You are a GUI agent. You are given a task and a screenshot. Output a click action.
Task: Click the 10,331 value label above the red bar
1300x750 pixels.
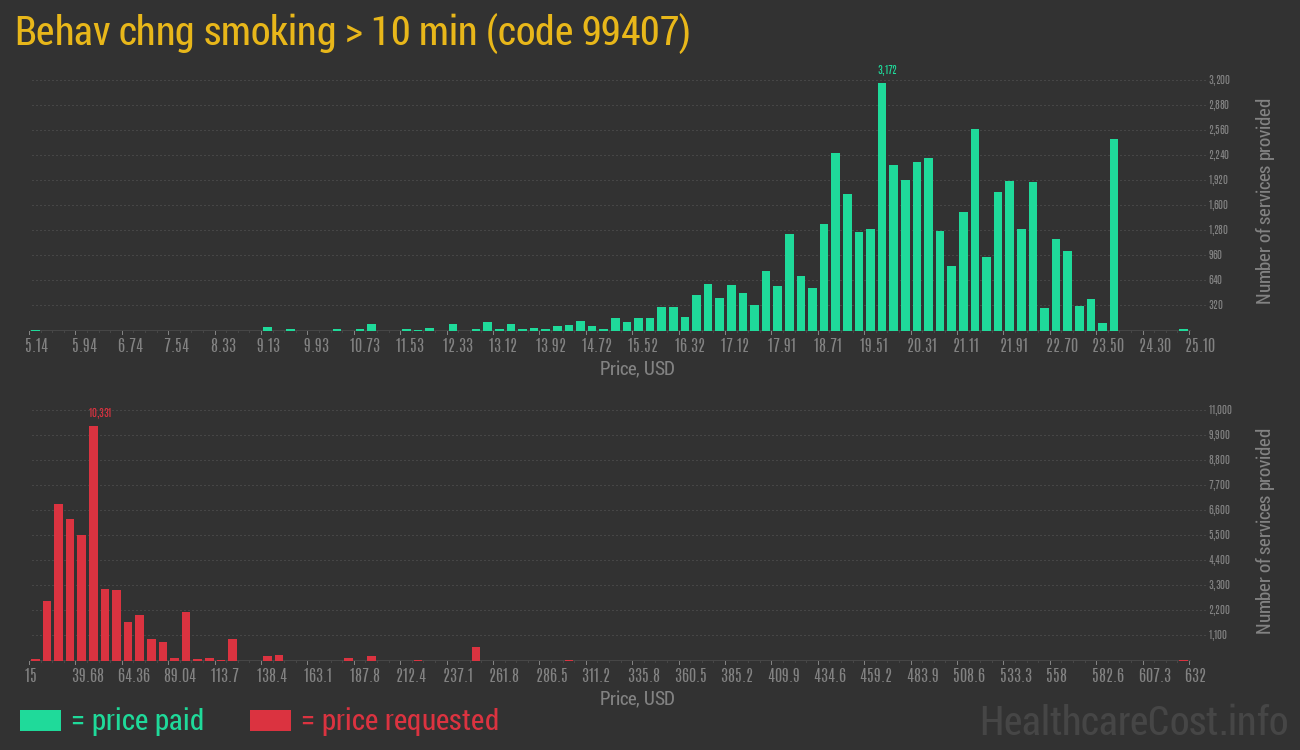[x=99, y=412]
